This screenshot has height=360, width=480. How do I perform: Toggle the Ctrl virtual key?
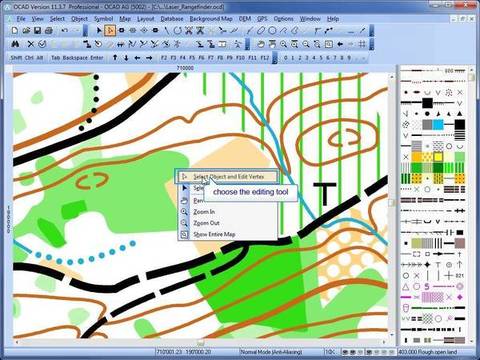tap(29, 58)
